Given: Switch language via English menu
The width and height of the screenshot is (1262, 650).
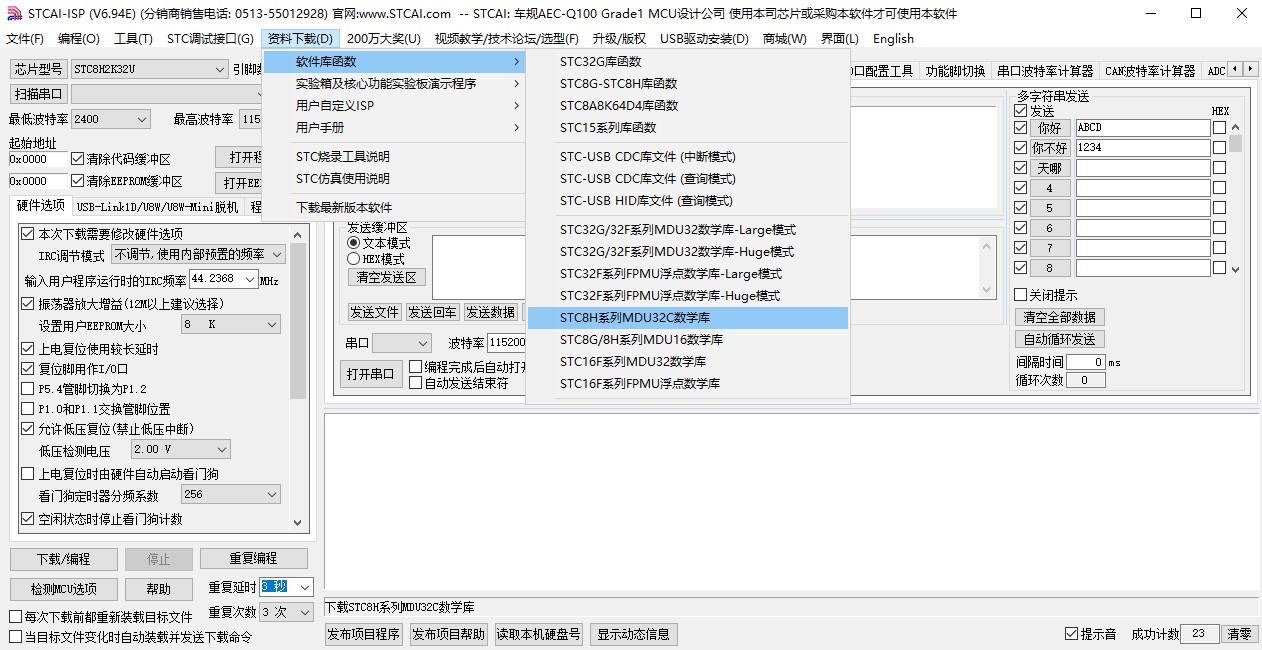Looking at the screenshot, I should [x=893, y=39].
